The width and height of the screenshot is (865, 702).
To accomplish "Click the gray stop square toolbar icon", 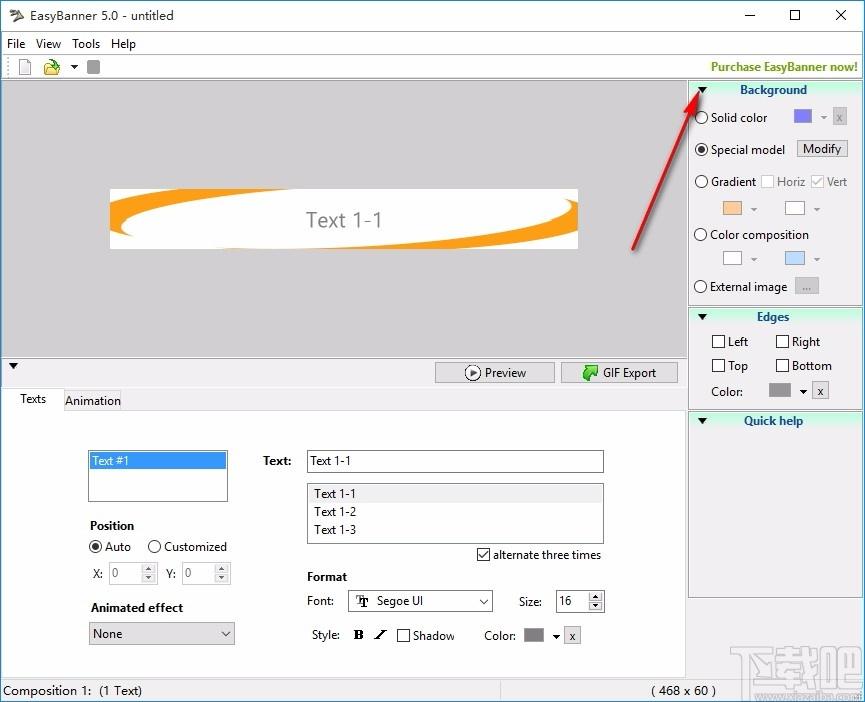I will tap(94, 67).
